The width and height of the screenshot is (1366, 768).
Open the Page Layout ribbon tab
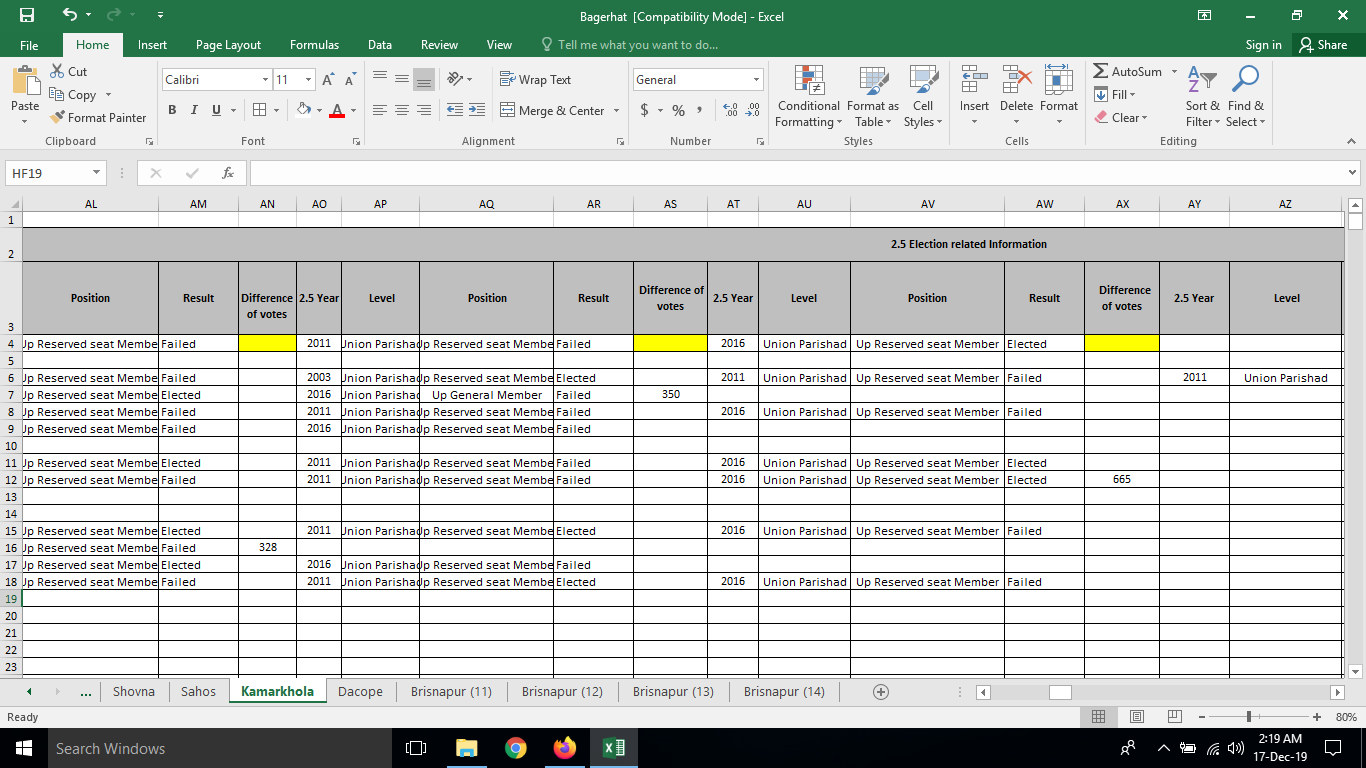tap(228, 45)
